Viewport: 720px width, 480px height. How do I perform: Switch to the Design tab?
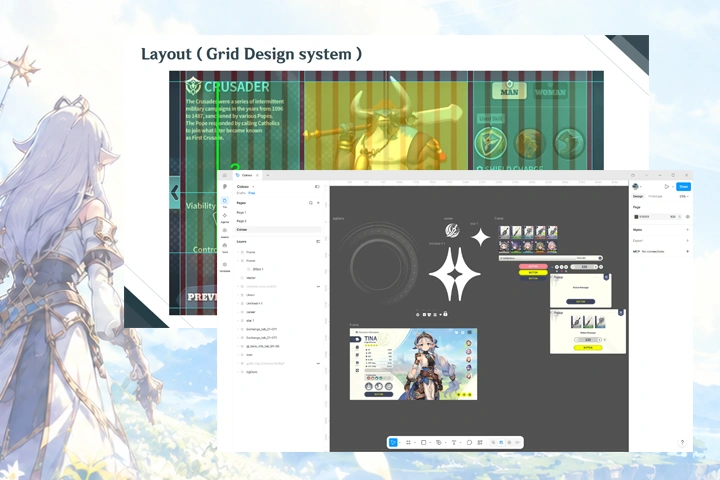[638, 196]
